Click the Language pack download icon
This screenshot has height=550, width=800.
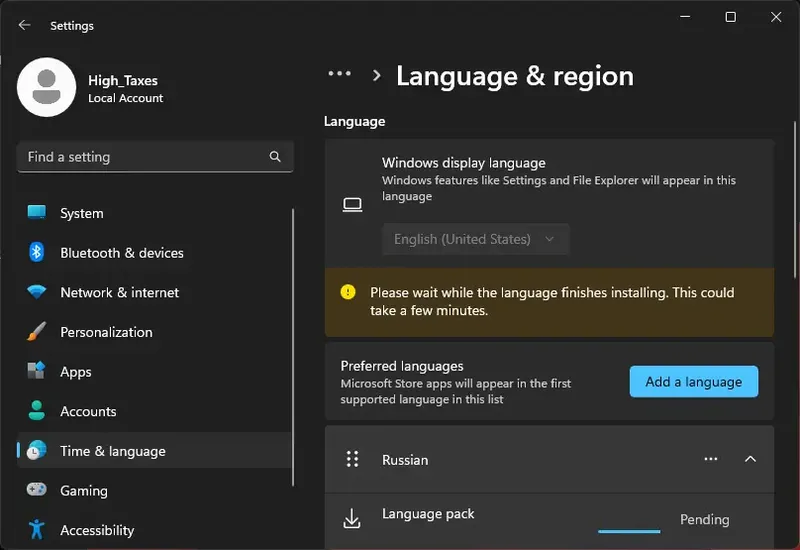click(352, 519)
